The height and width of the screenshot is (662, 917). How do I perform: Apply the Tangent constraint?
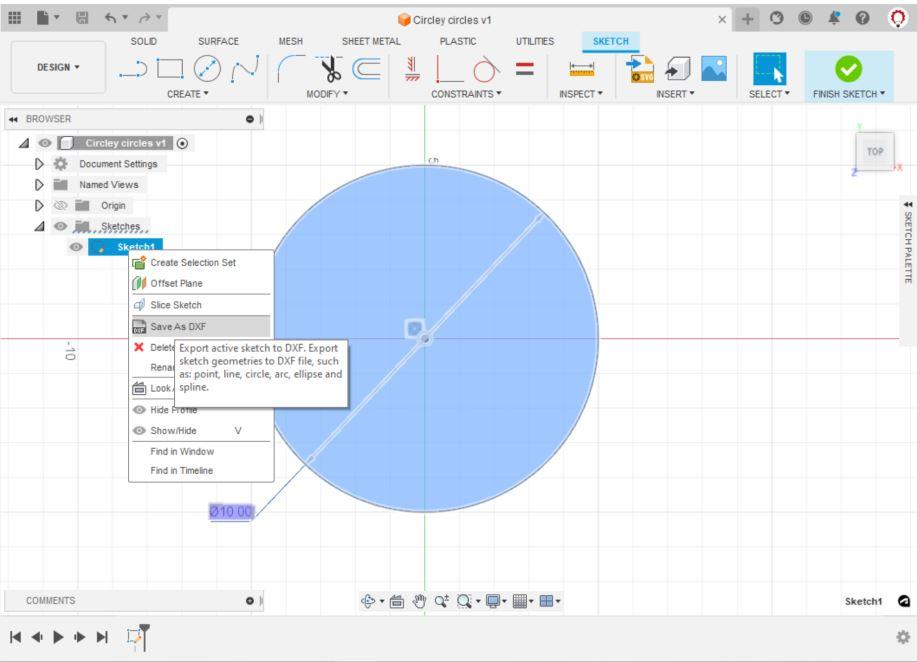[486, 69]
